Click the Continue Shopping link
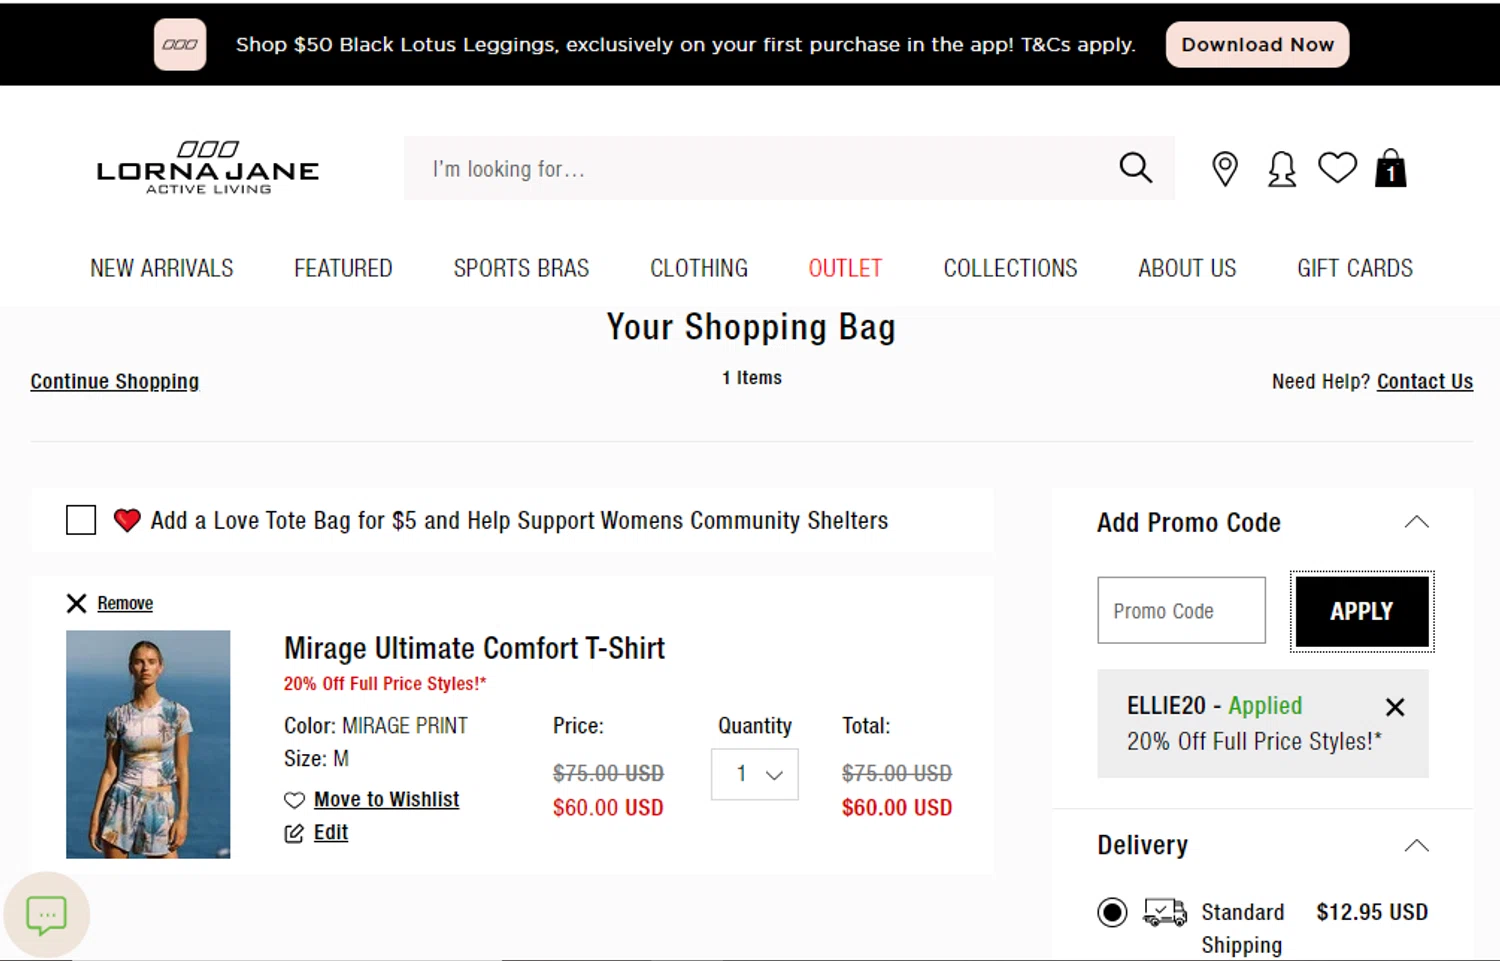 coord(114,381)
